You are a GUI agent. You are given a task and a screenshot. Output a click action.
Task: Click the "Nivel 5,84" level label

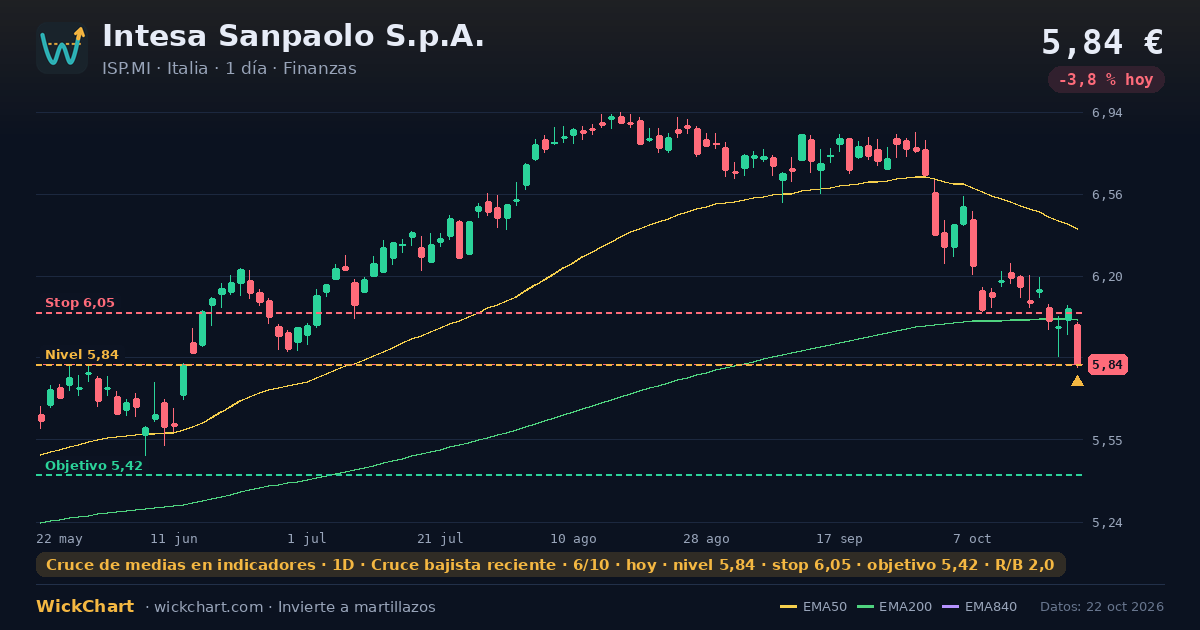81,354
